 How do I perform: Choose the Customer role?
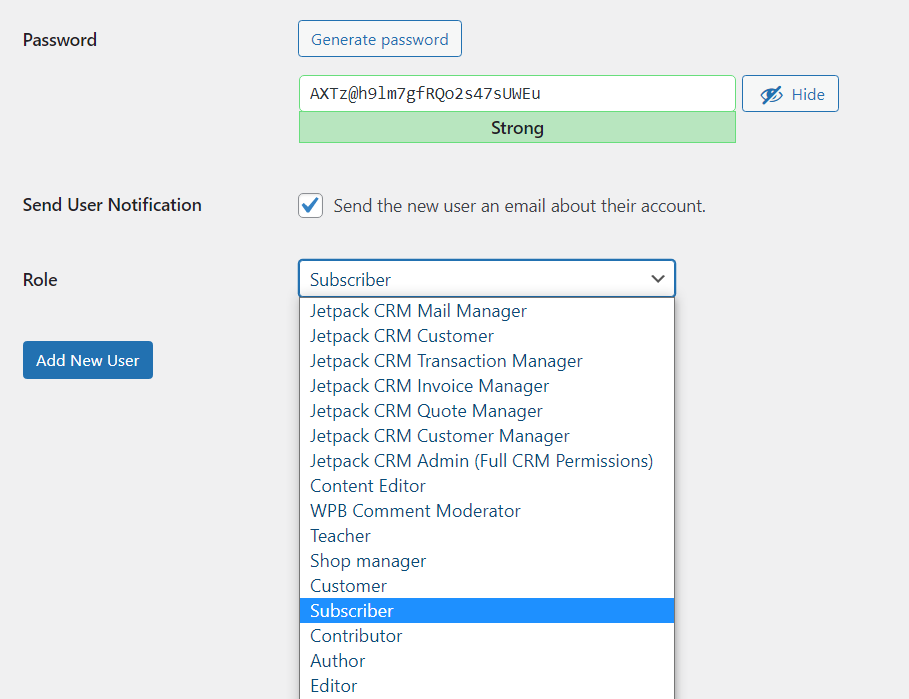tap(348, 585)
